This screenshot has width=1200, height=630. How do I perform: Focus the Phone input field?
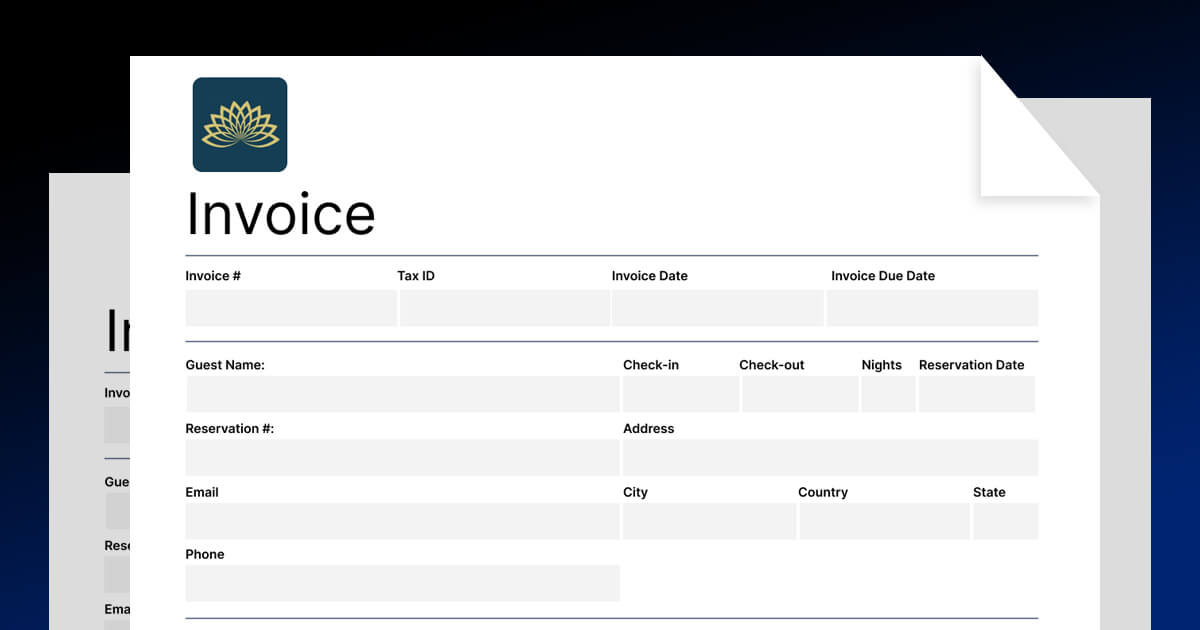tap(402, 583)
